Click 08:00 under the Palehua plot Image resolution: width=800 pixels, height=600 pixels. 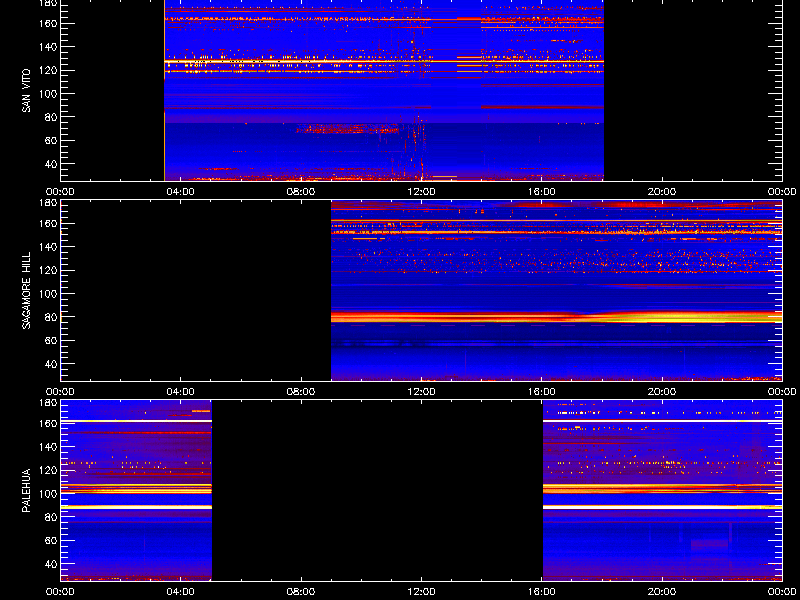(x=301, y=592)
